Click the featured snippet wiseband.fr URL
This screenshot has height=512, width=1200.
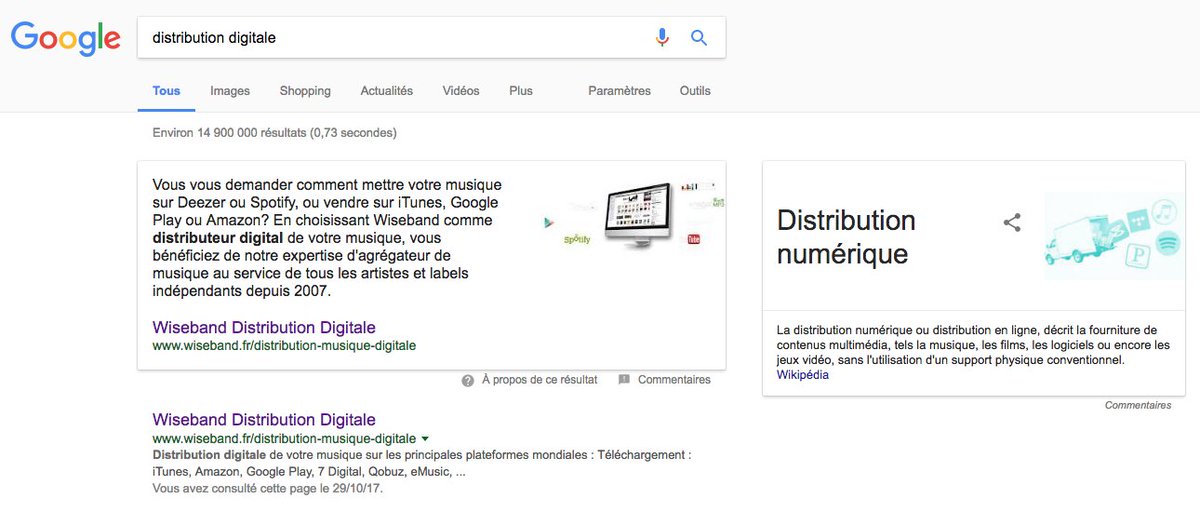tap(284, 346)
